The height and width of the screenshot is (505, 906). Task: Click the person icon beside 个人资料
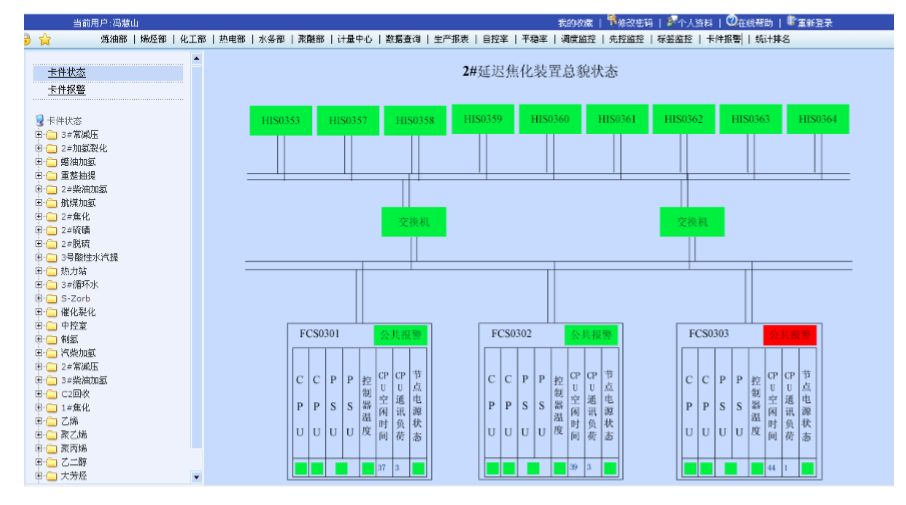[x=671, y=21]
